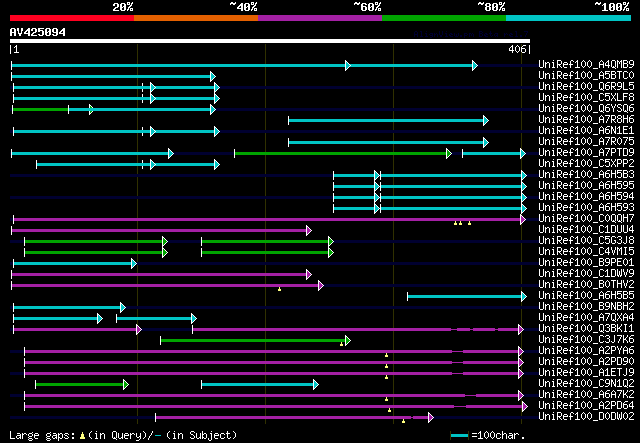Click the "Large gaps" legend text
The image size is (640, 443).
pyautogui.click(x=42, y=435)
